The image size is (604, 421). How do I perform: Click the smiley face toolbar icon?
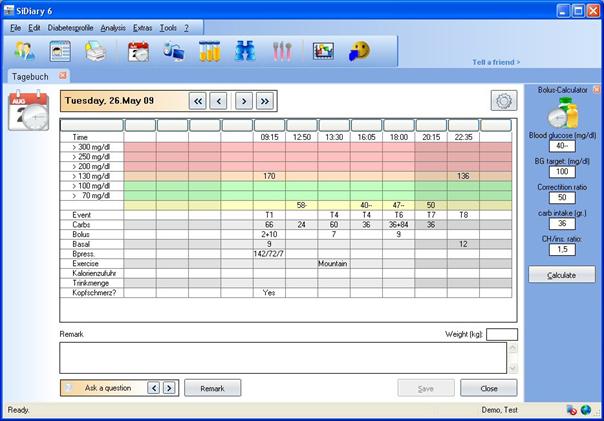tap(359, 51)
